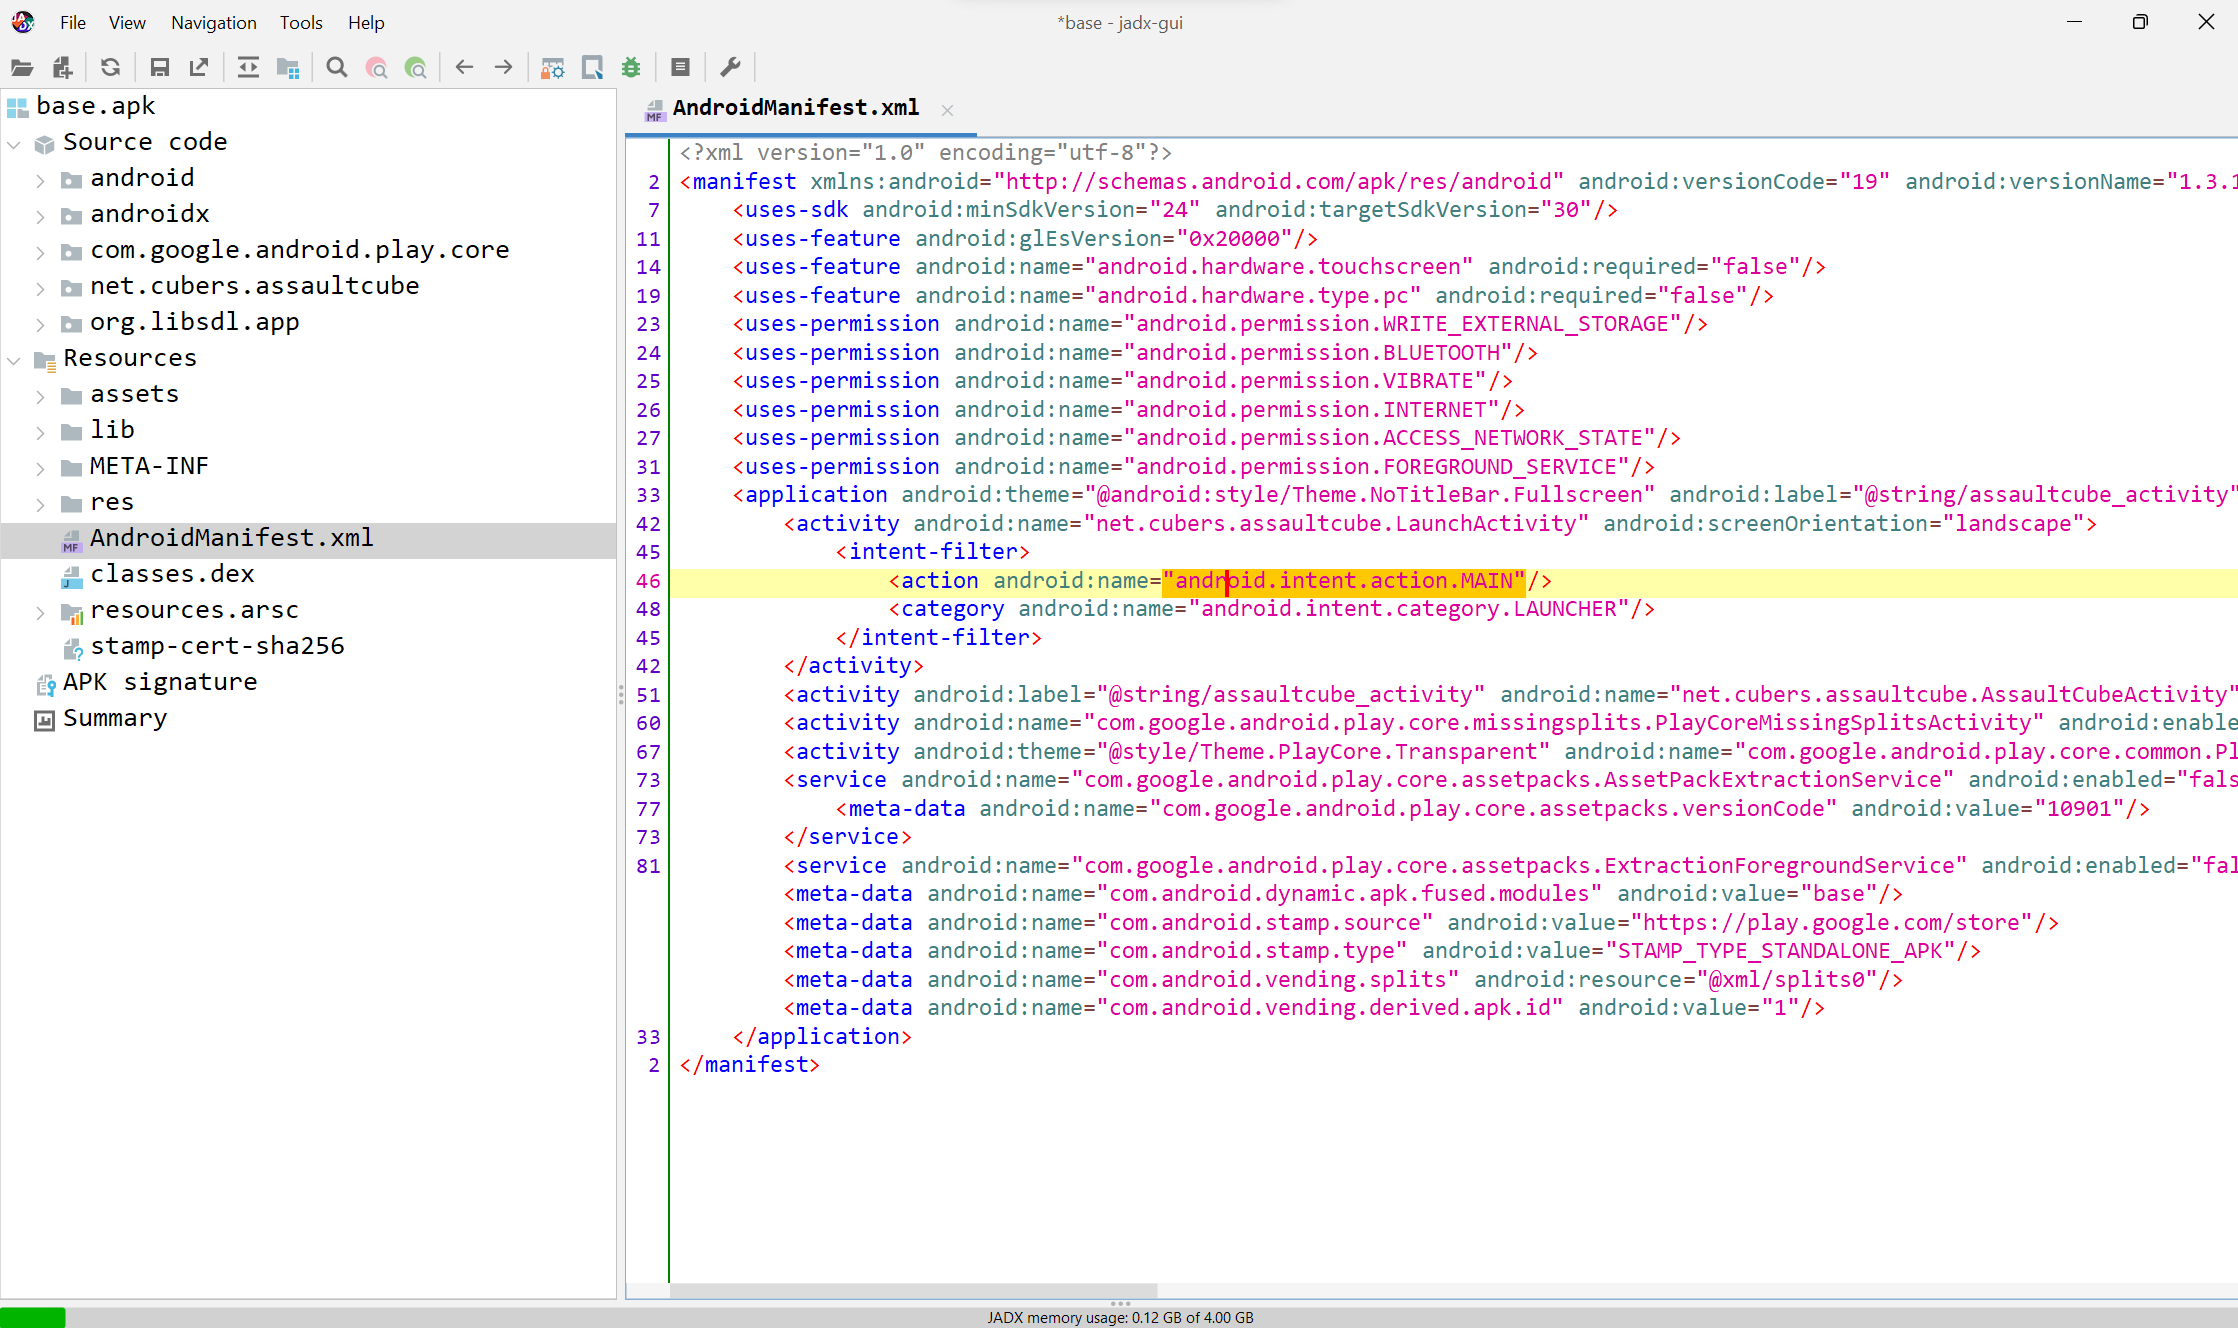
Task: Click highlighted android.intent.action.MAIN text
Action: tap(1344, 581)
